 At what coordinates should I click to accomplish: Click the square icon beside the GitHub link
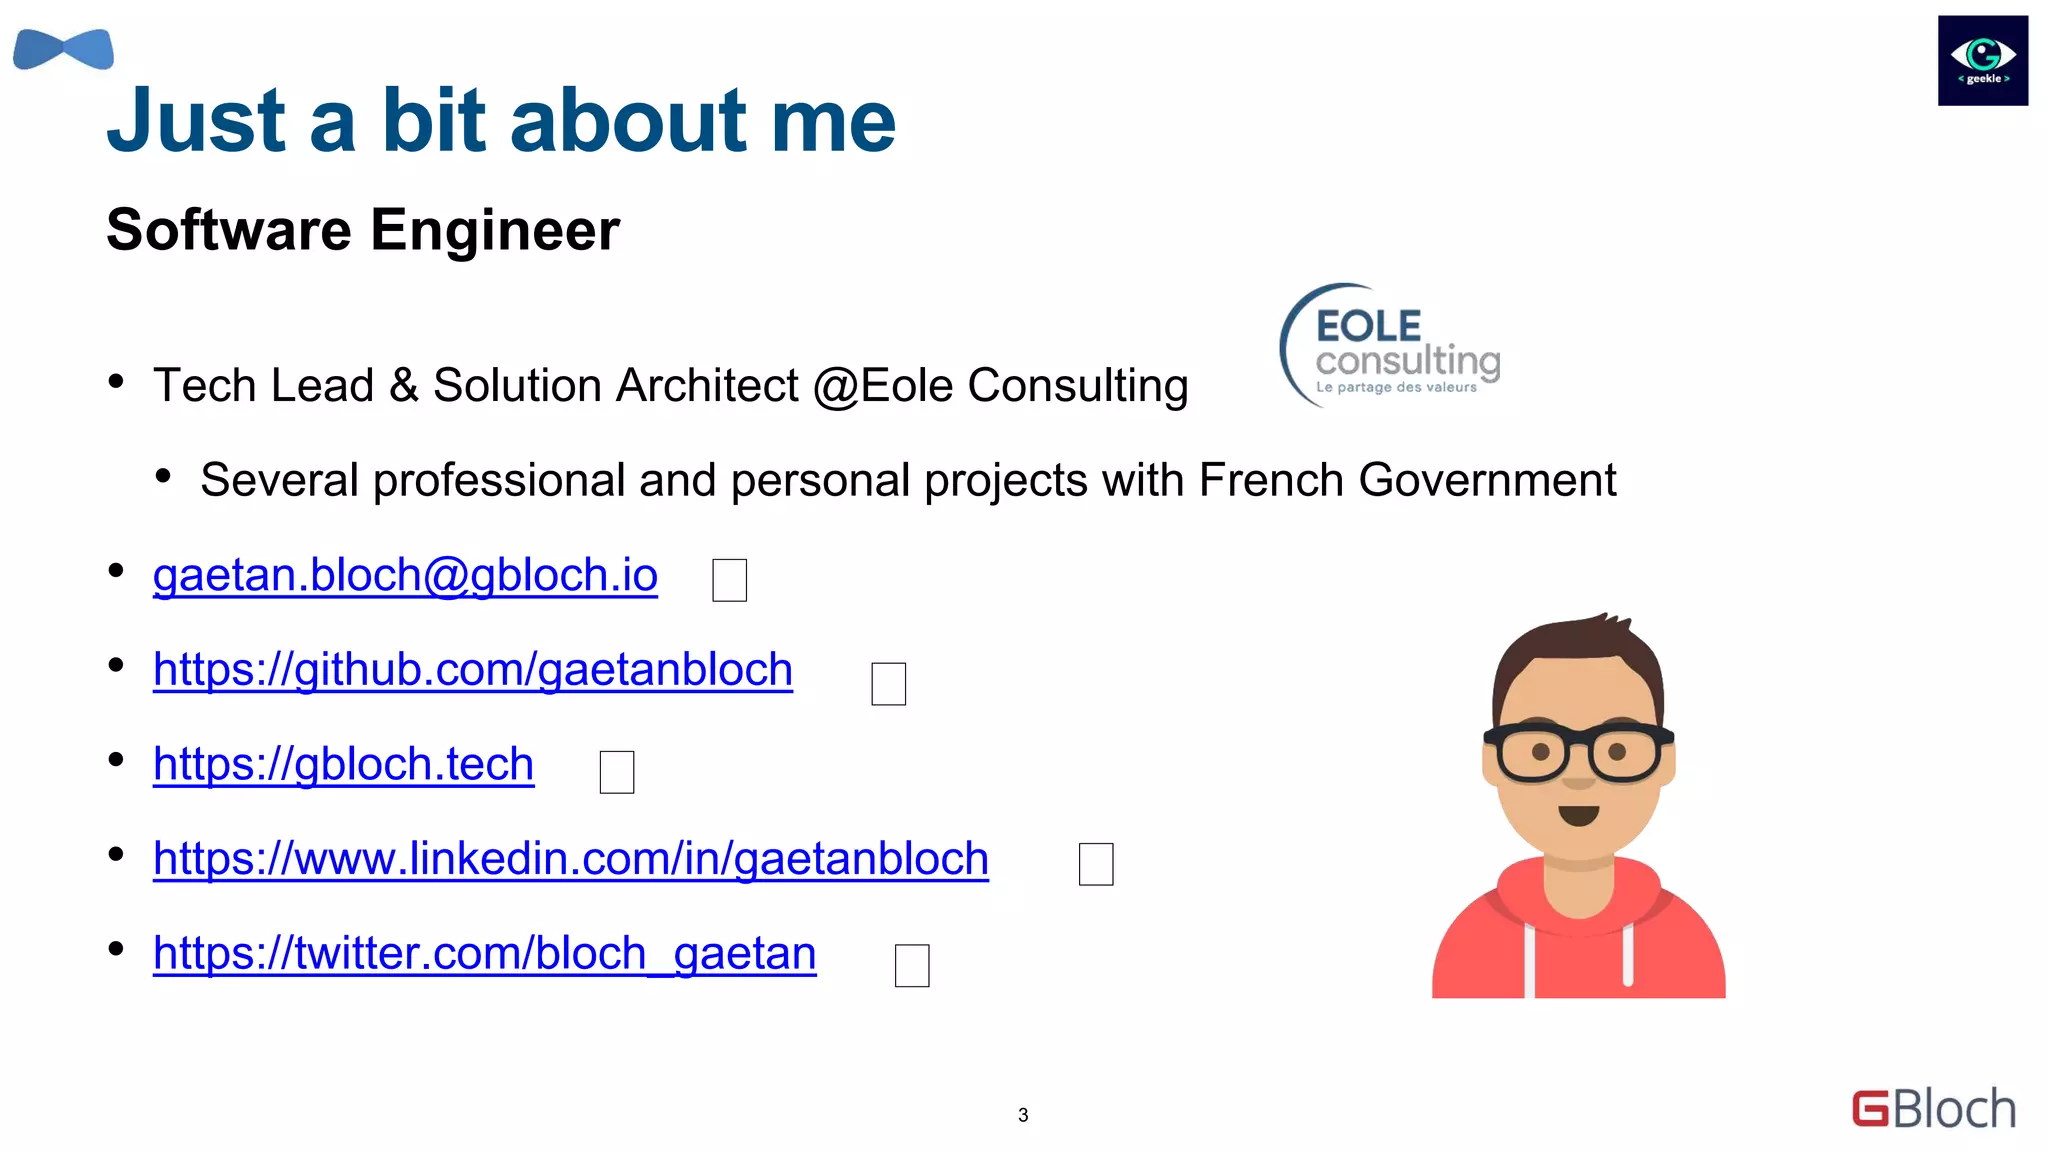click(x=888, y=684)
